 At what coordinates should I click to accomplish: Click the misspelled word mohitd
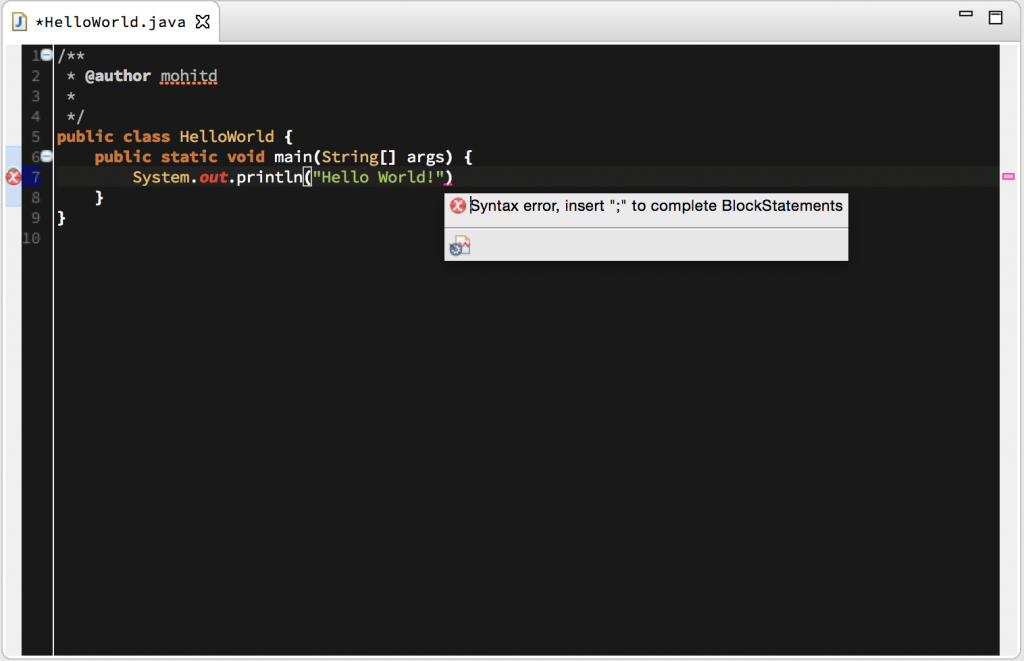(189, 76)
